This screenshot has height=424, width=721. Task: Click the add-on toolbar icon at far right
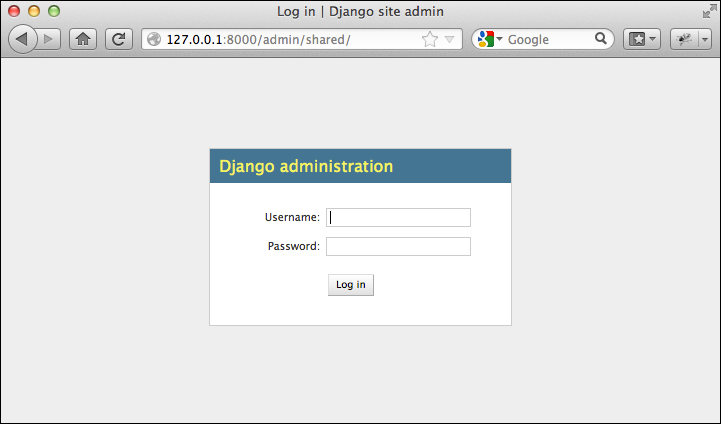click(x=684, y=39)
